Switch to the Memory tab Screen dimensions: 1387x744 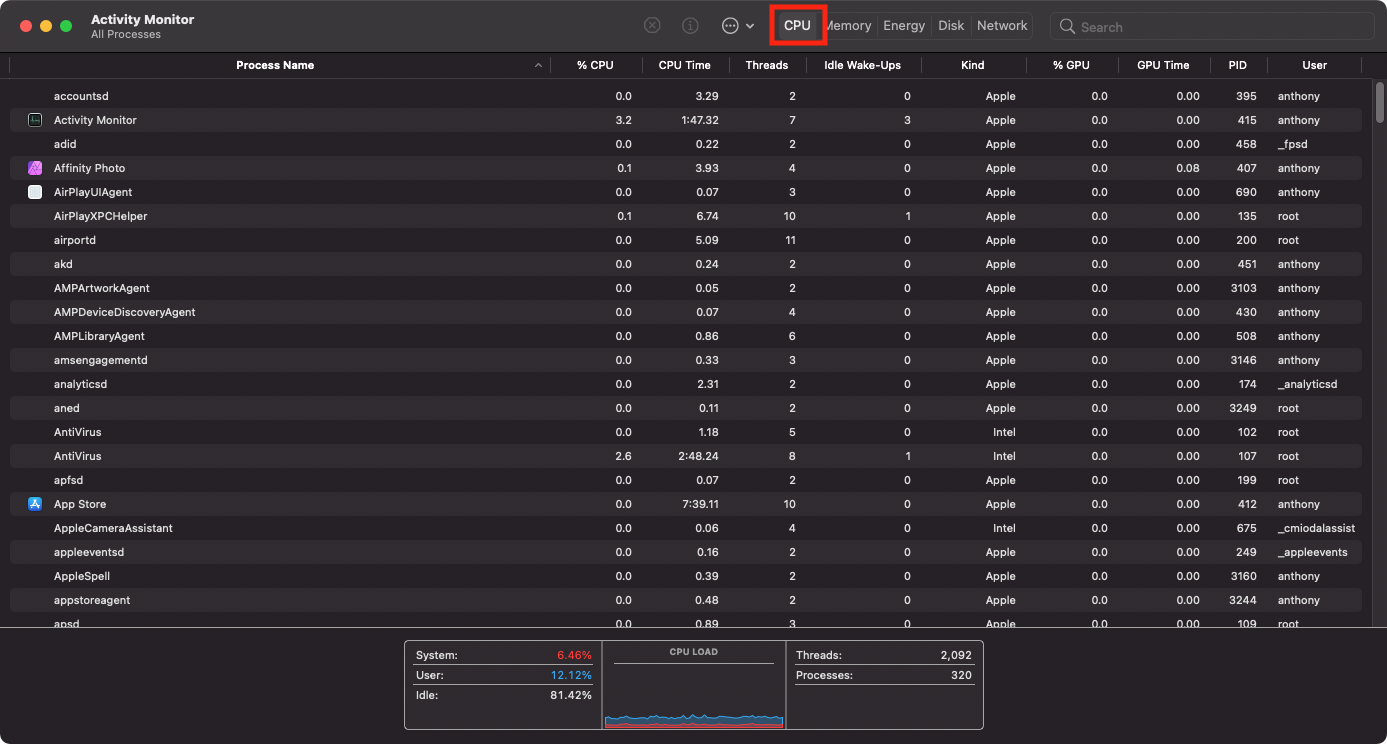(848, 25)
